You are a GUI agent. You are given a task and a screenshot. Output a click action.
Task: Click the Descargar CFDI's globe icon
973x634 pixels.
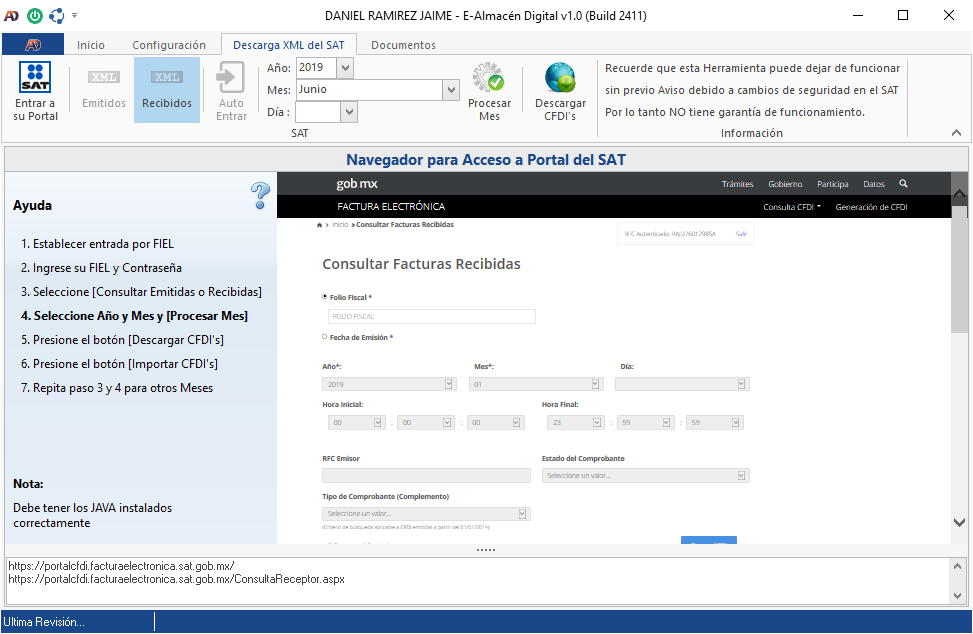[560, 78]
